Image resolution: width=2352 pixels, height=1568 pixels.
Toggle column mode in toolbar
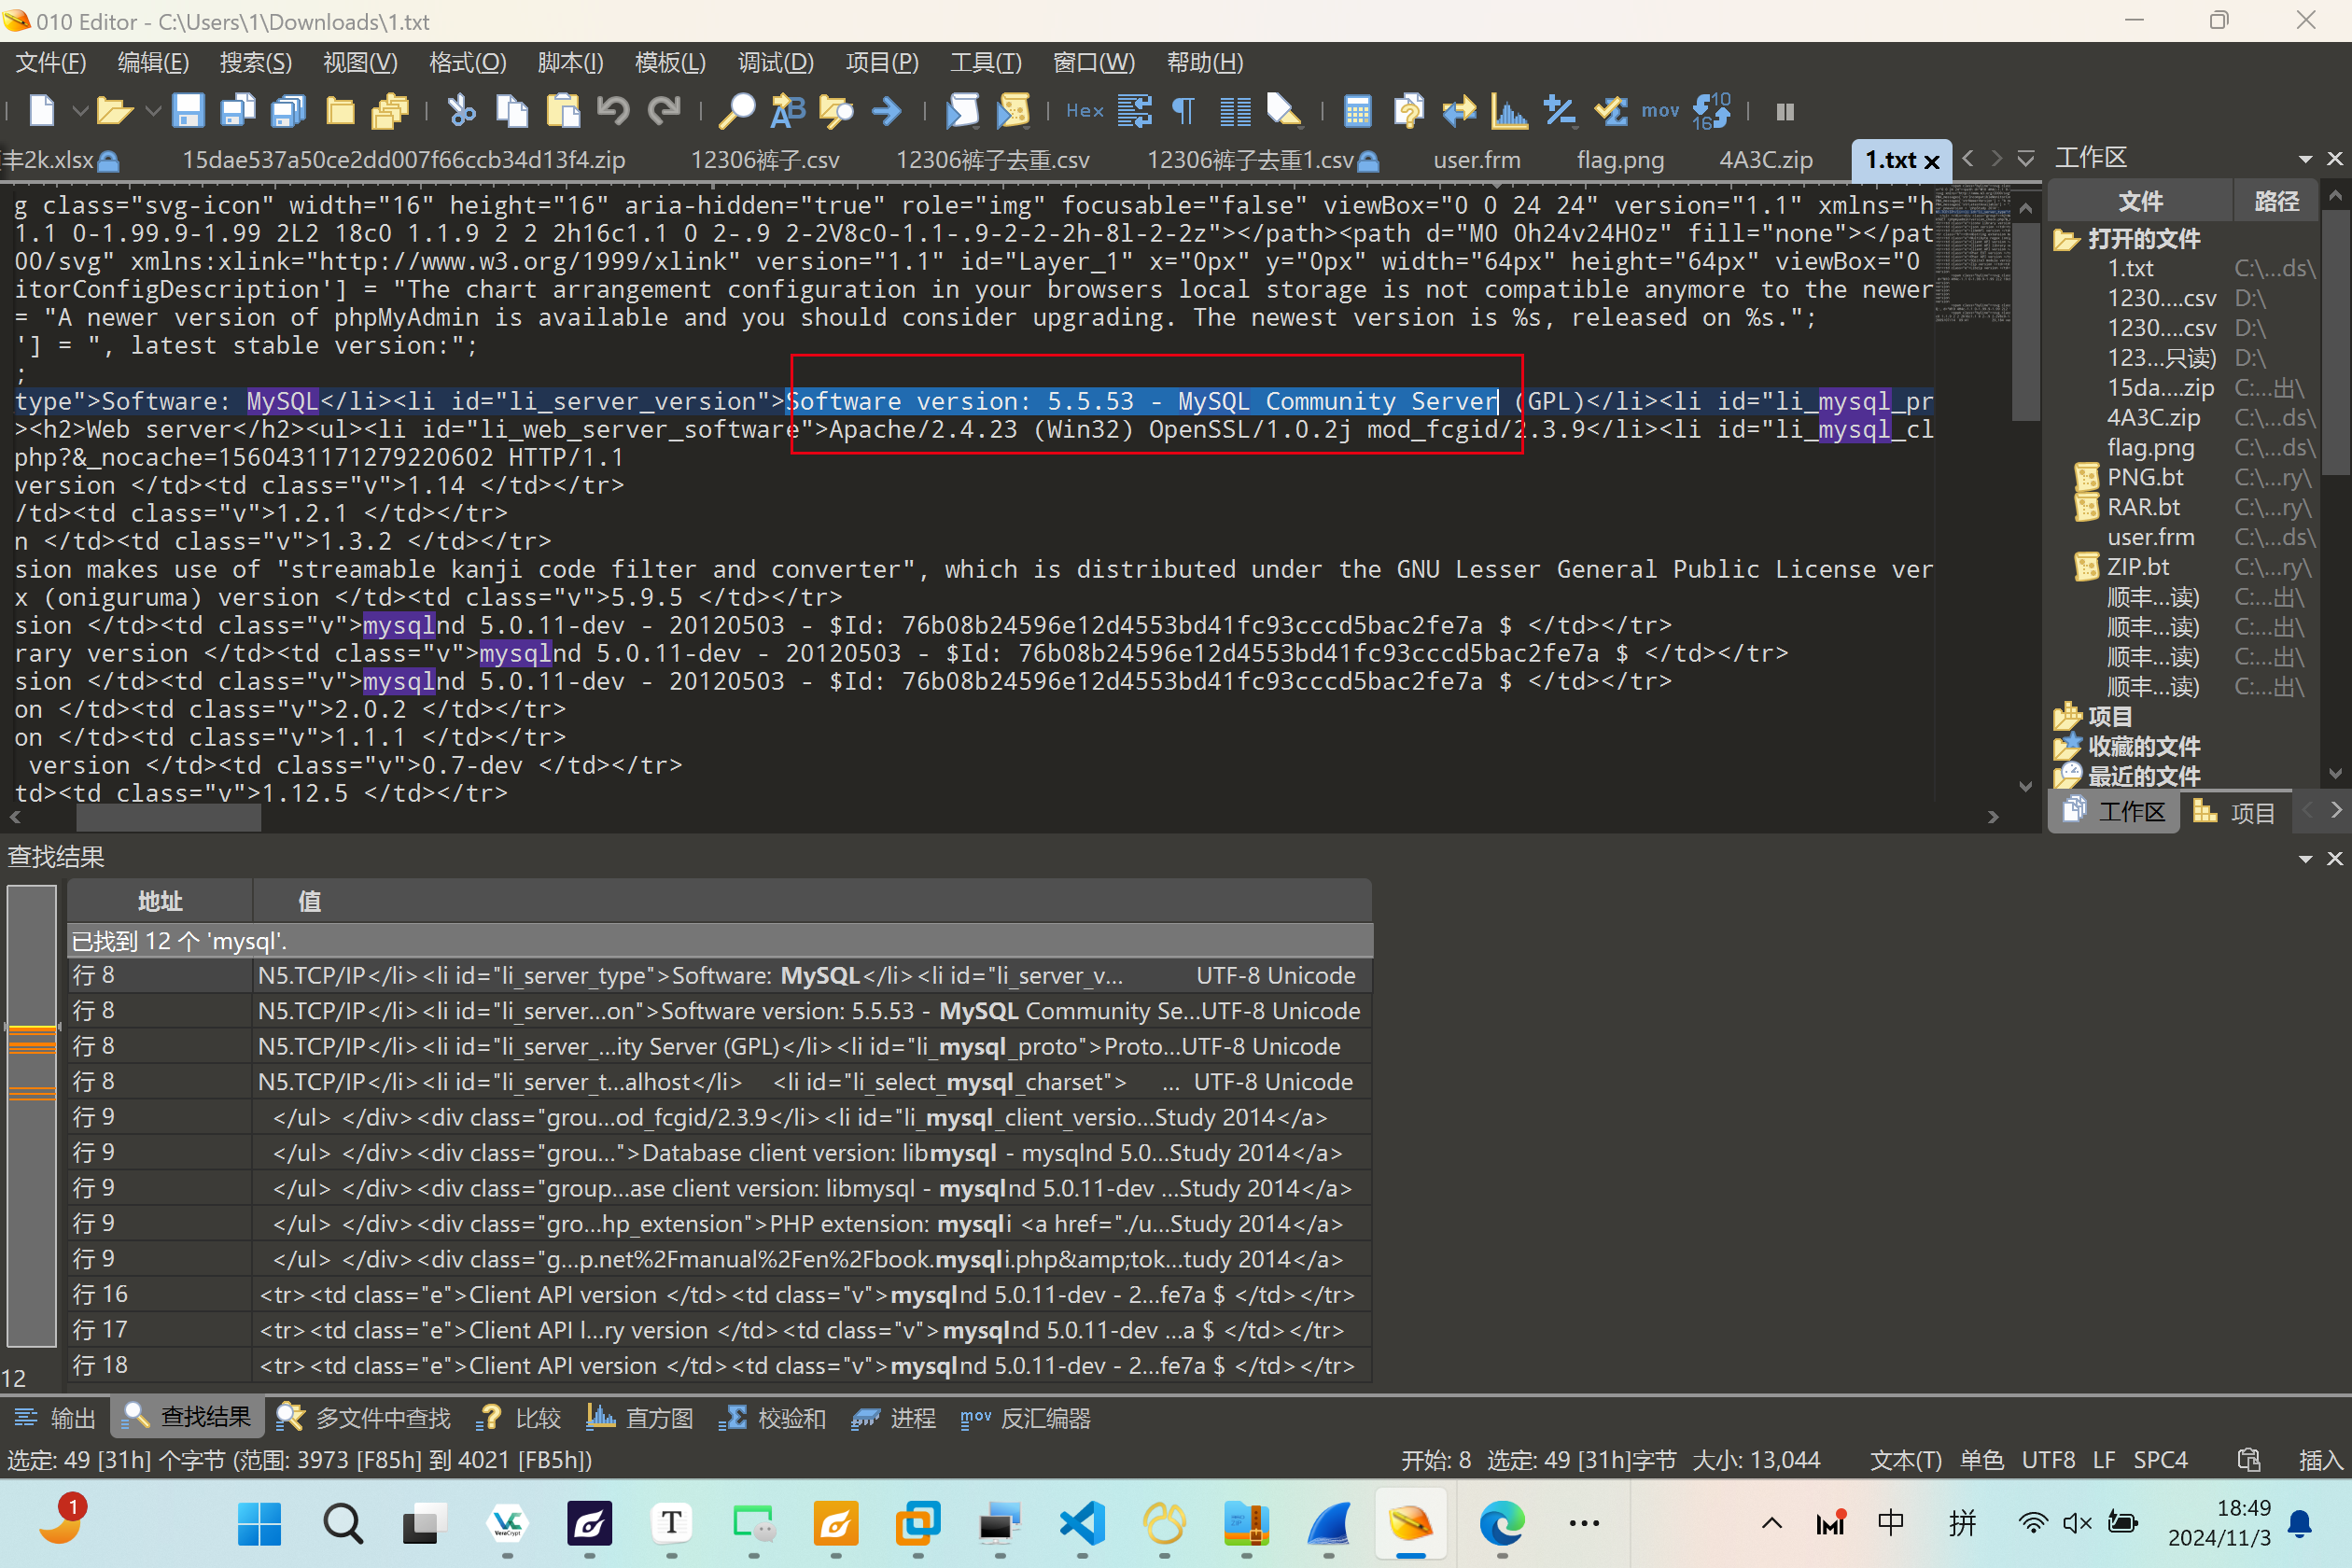tap(1235, 111)
